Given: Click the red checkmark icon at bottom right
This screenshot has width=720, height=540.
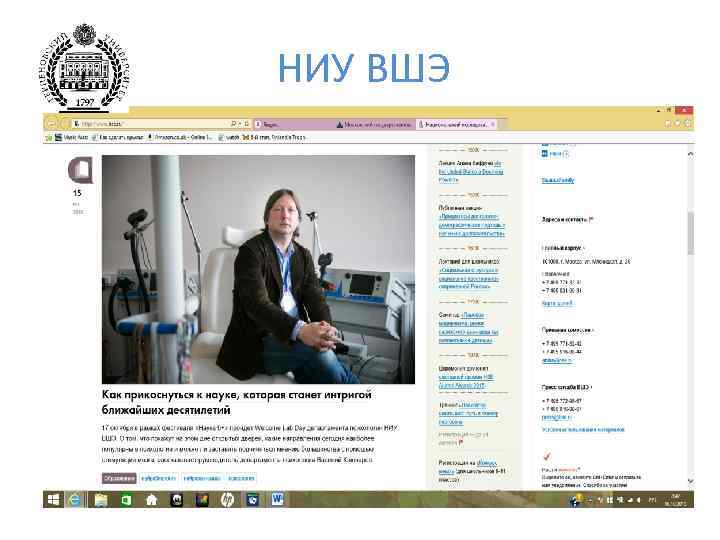Looking at the screenshot, I should (546, 456).
